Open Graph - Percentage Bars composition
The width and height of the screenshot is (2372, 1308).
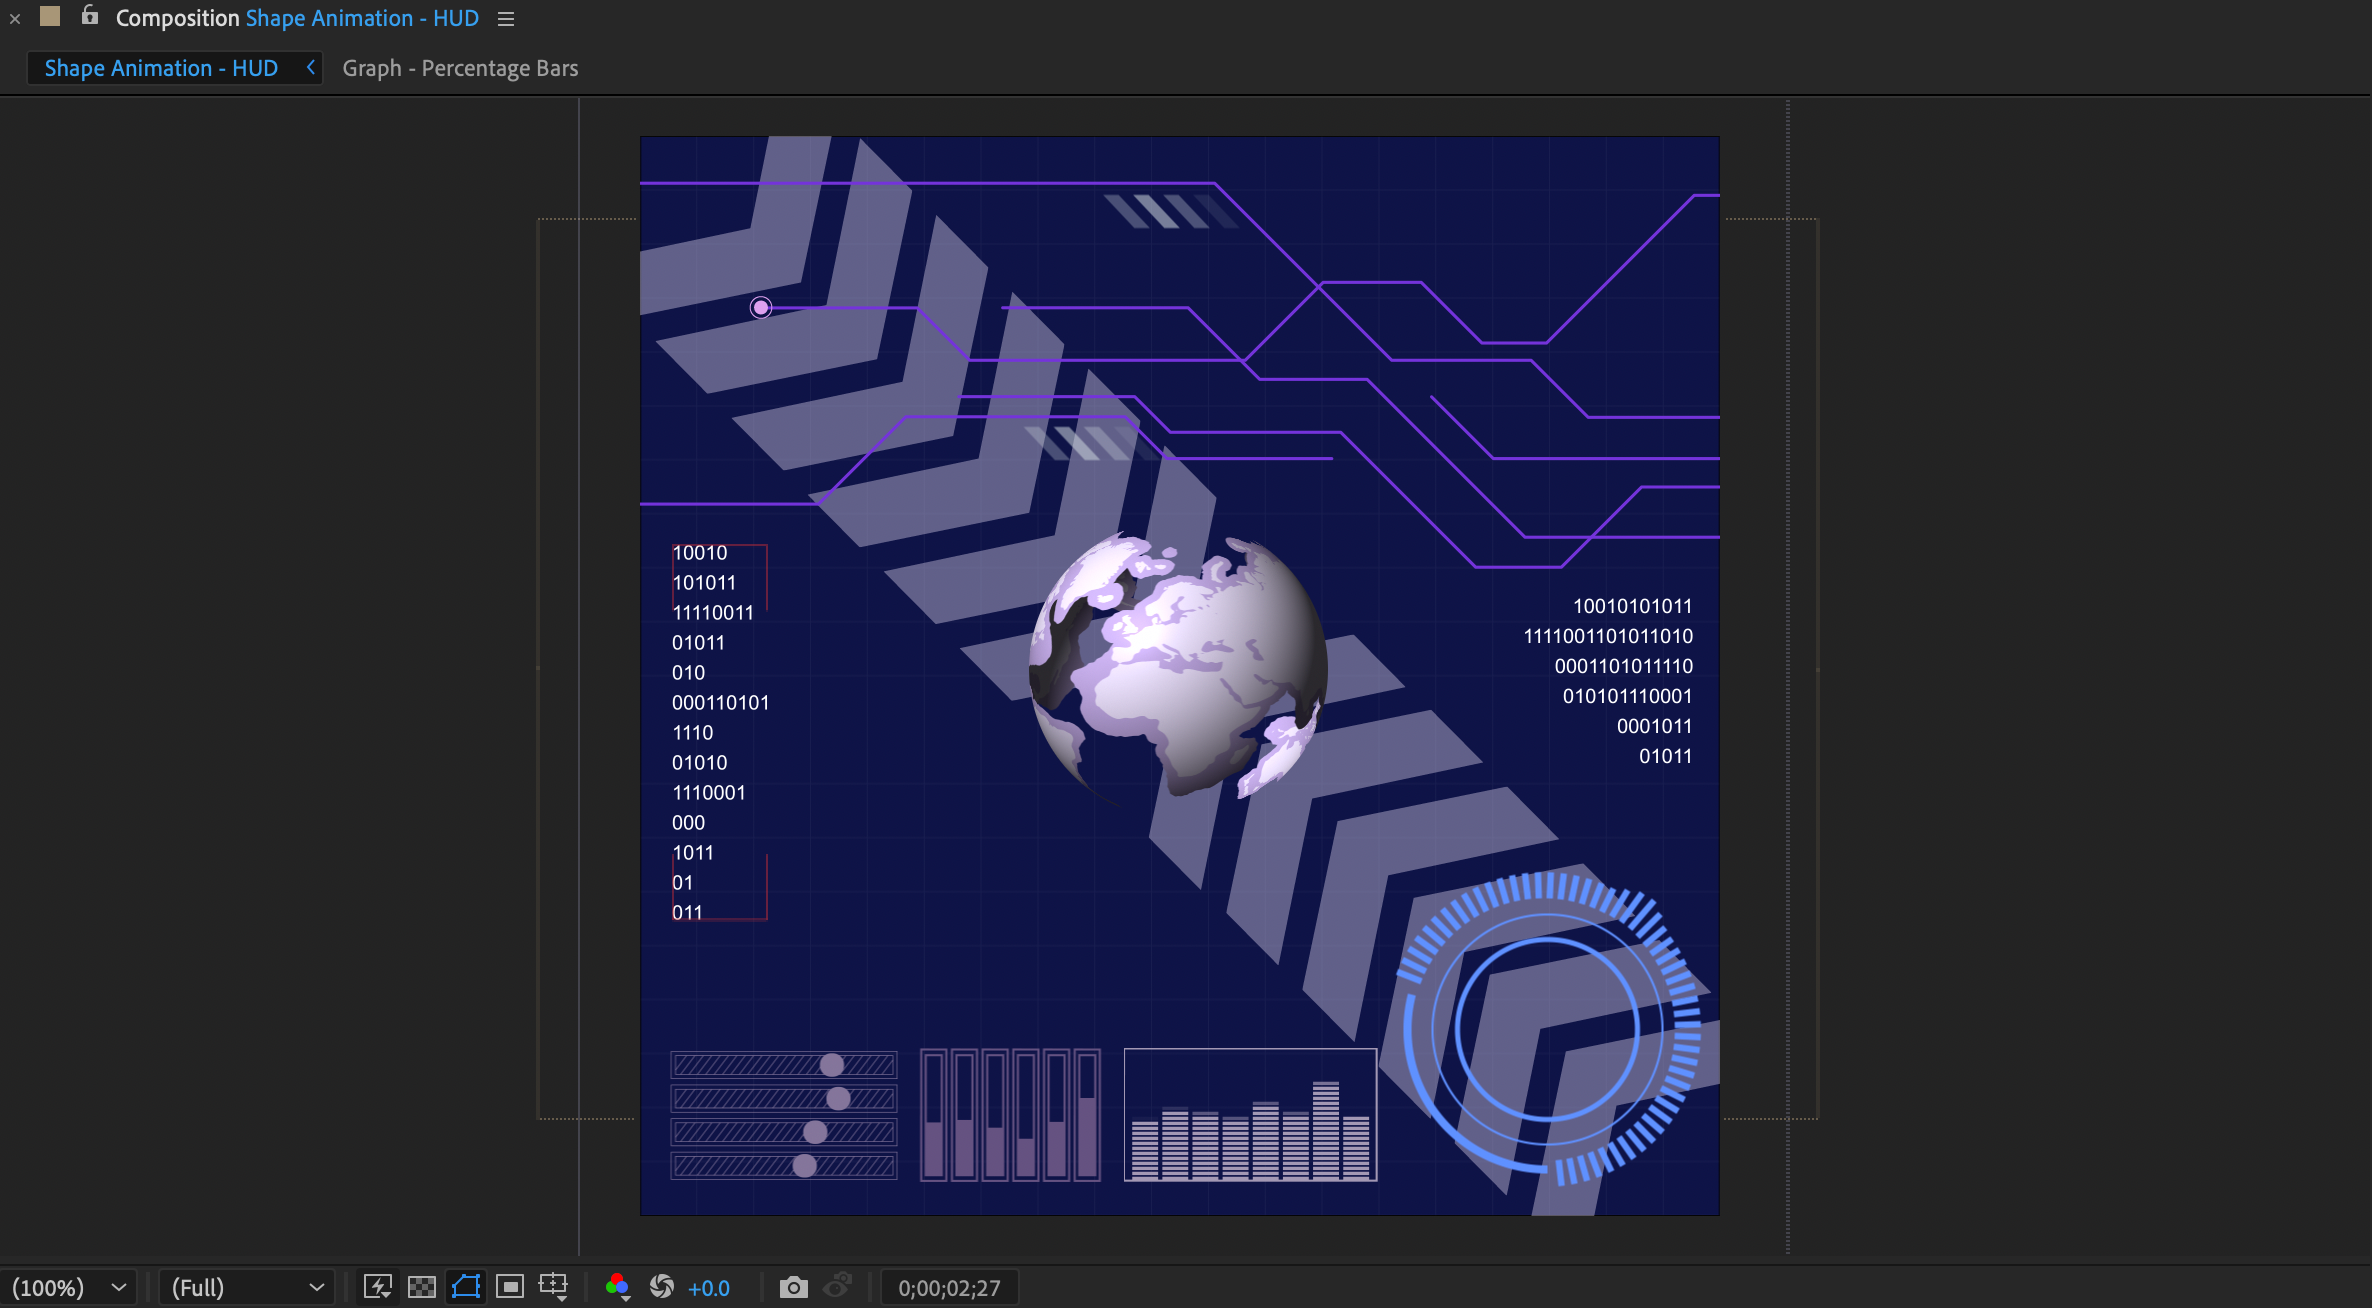tap(460, 68)
